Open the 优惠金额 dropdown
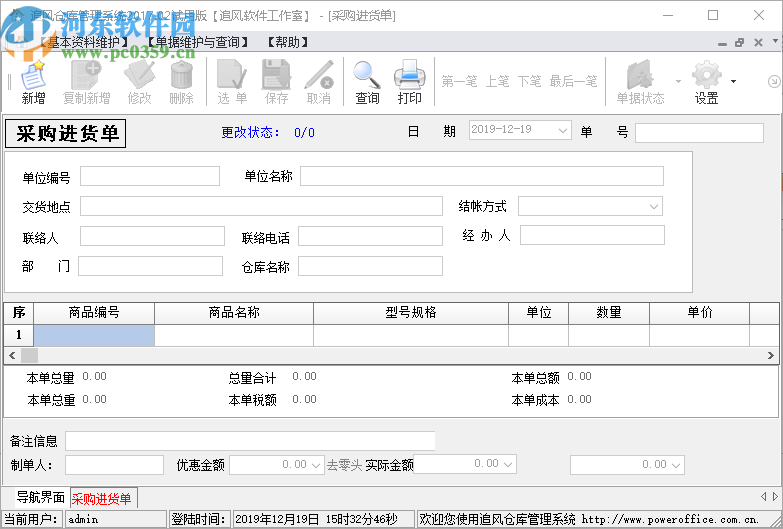Image resolution: width=783 pixels, height=529 pixels. 316,465
